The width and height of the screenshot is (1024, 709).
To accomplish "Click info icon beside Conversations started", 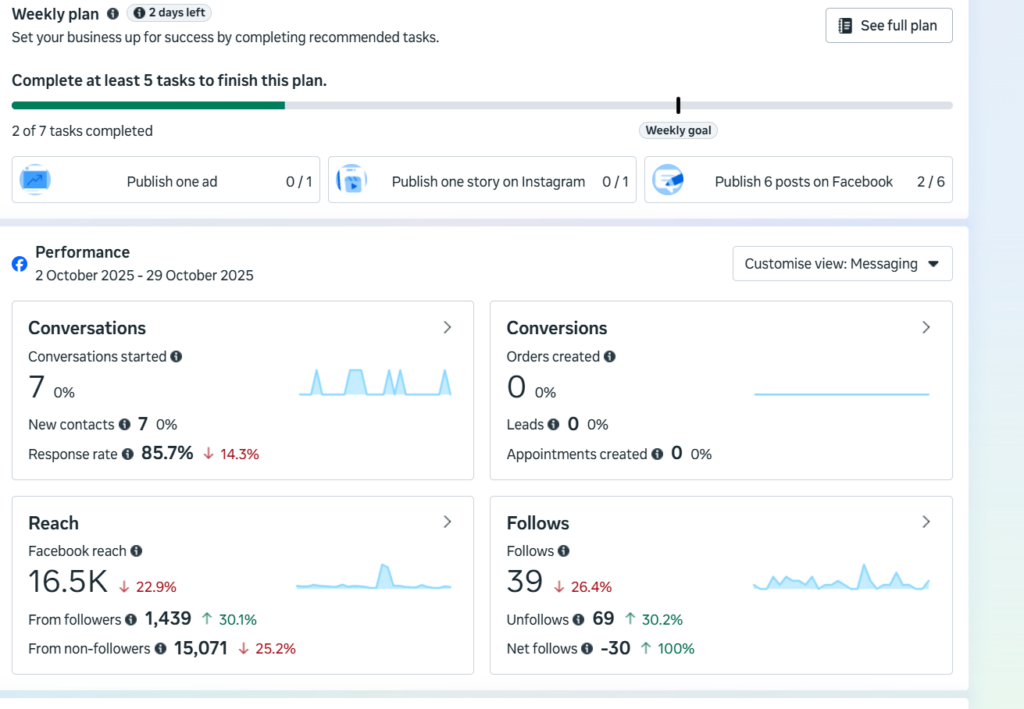I will (176, 356).
